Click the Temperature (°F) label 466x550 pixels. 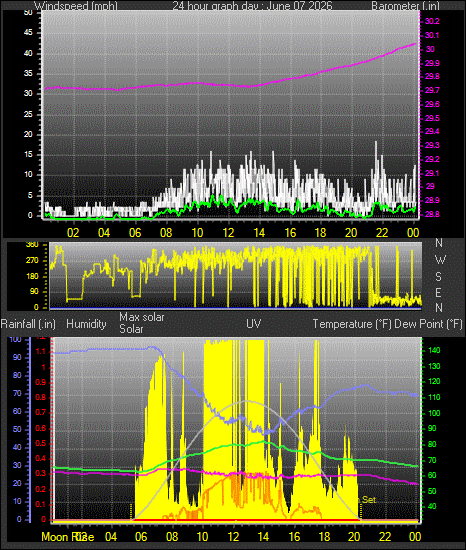coord(352,324)
